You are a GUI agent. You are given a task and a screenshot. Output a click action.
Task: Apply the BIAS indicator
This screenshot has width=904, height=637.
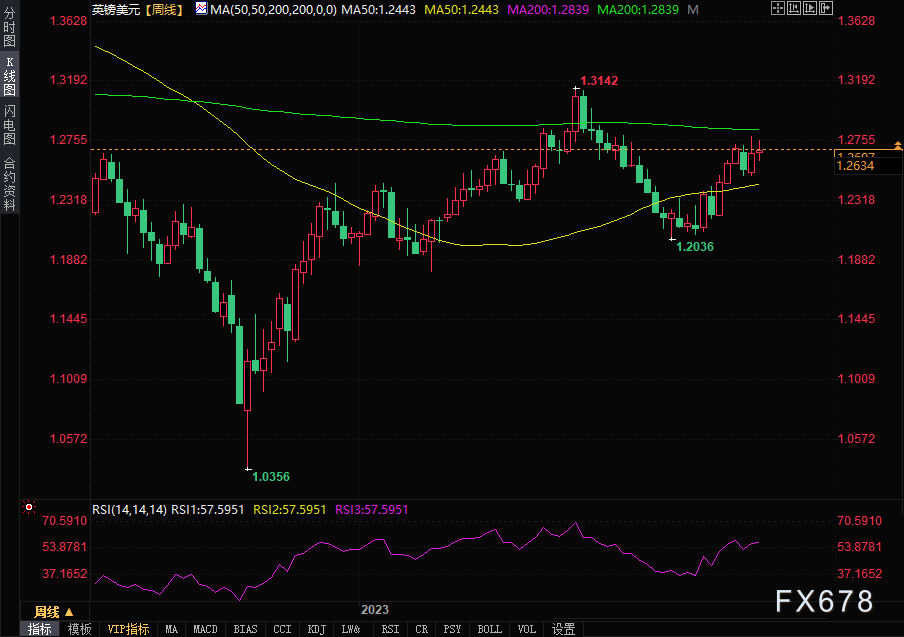click(244, 629)
